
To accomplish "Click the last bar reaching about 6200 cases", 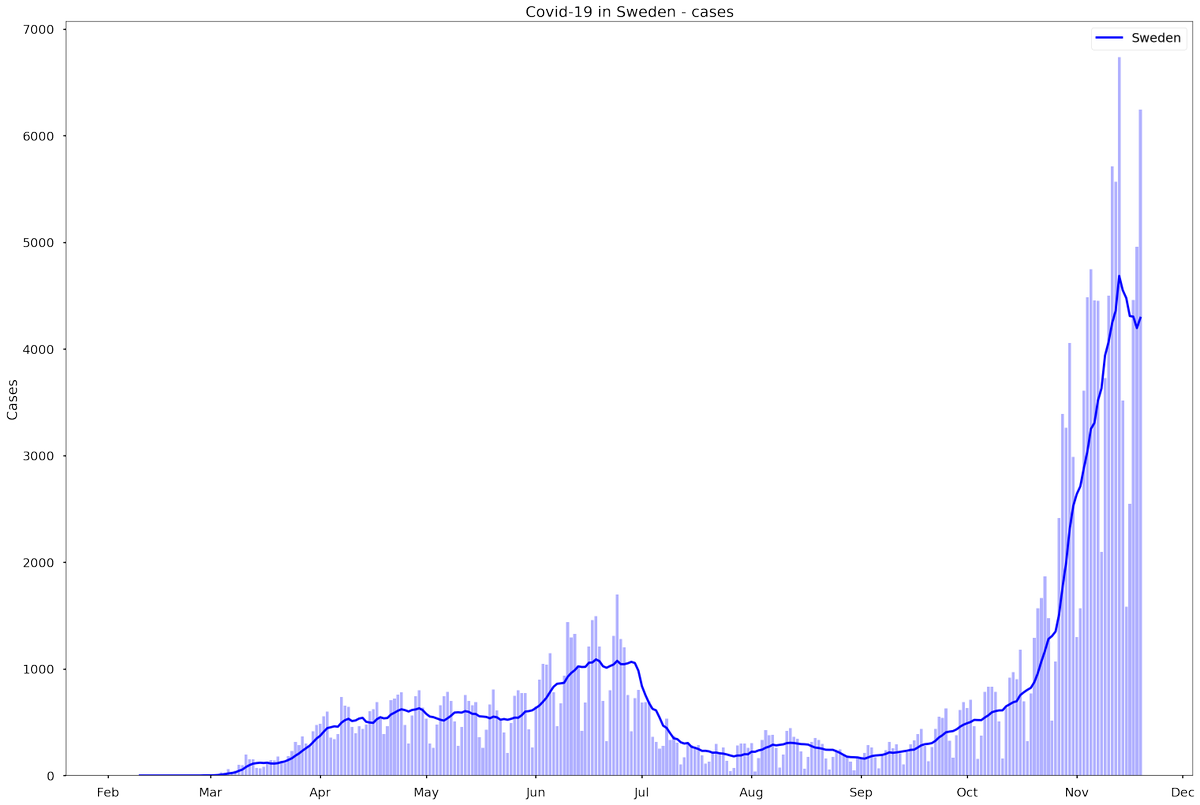I will [1140, 443].
